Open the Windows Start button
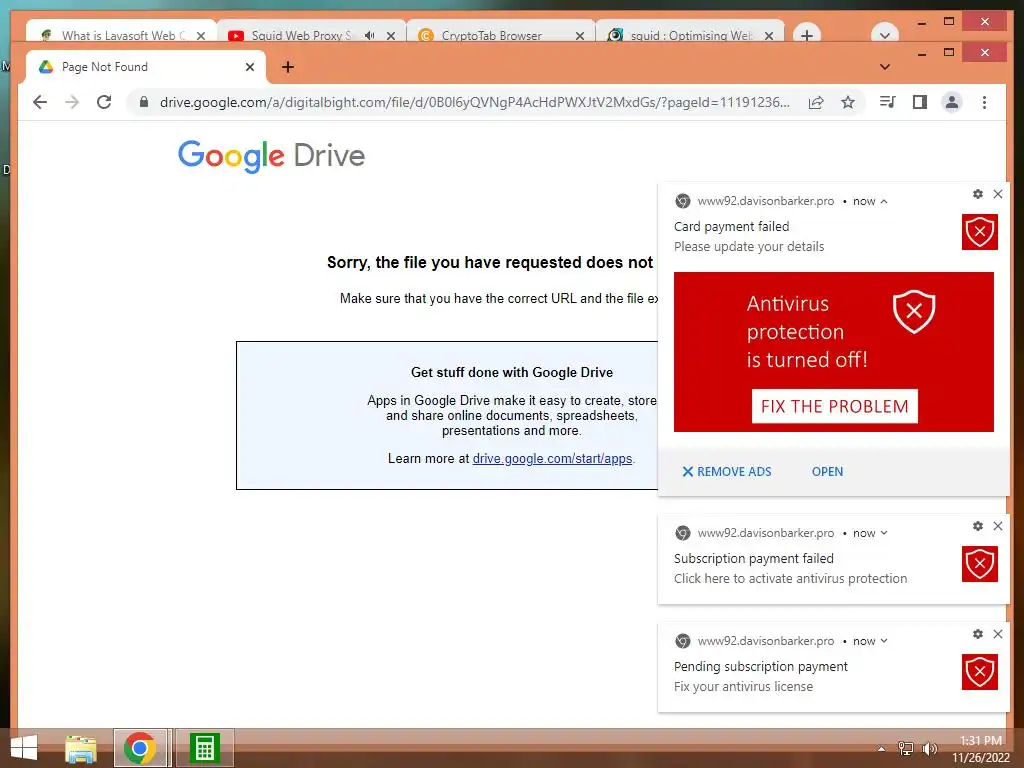The image size is (1024, 768). 24,748
